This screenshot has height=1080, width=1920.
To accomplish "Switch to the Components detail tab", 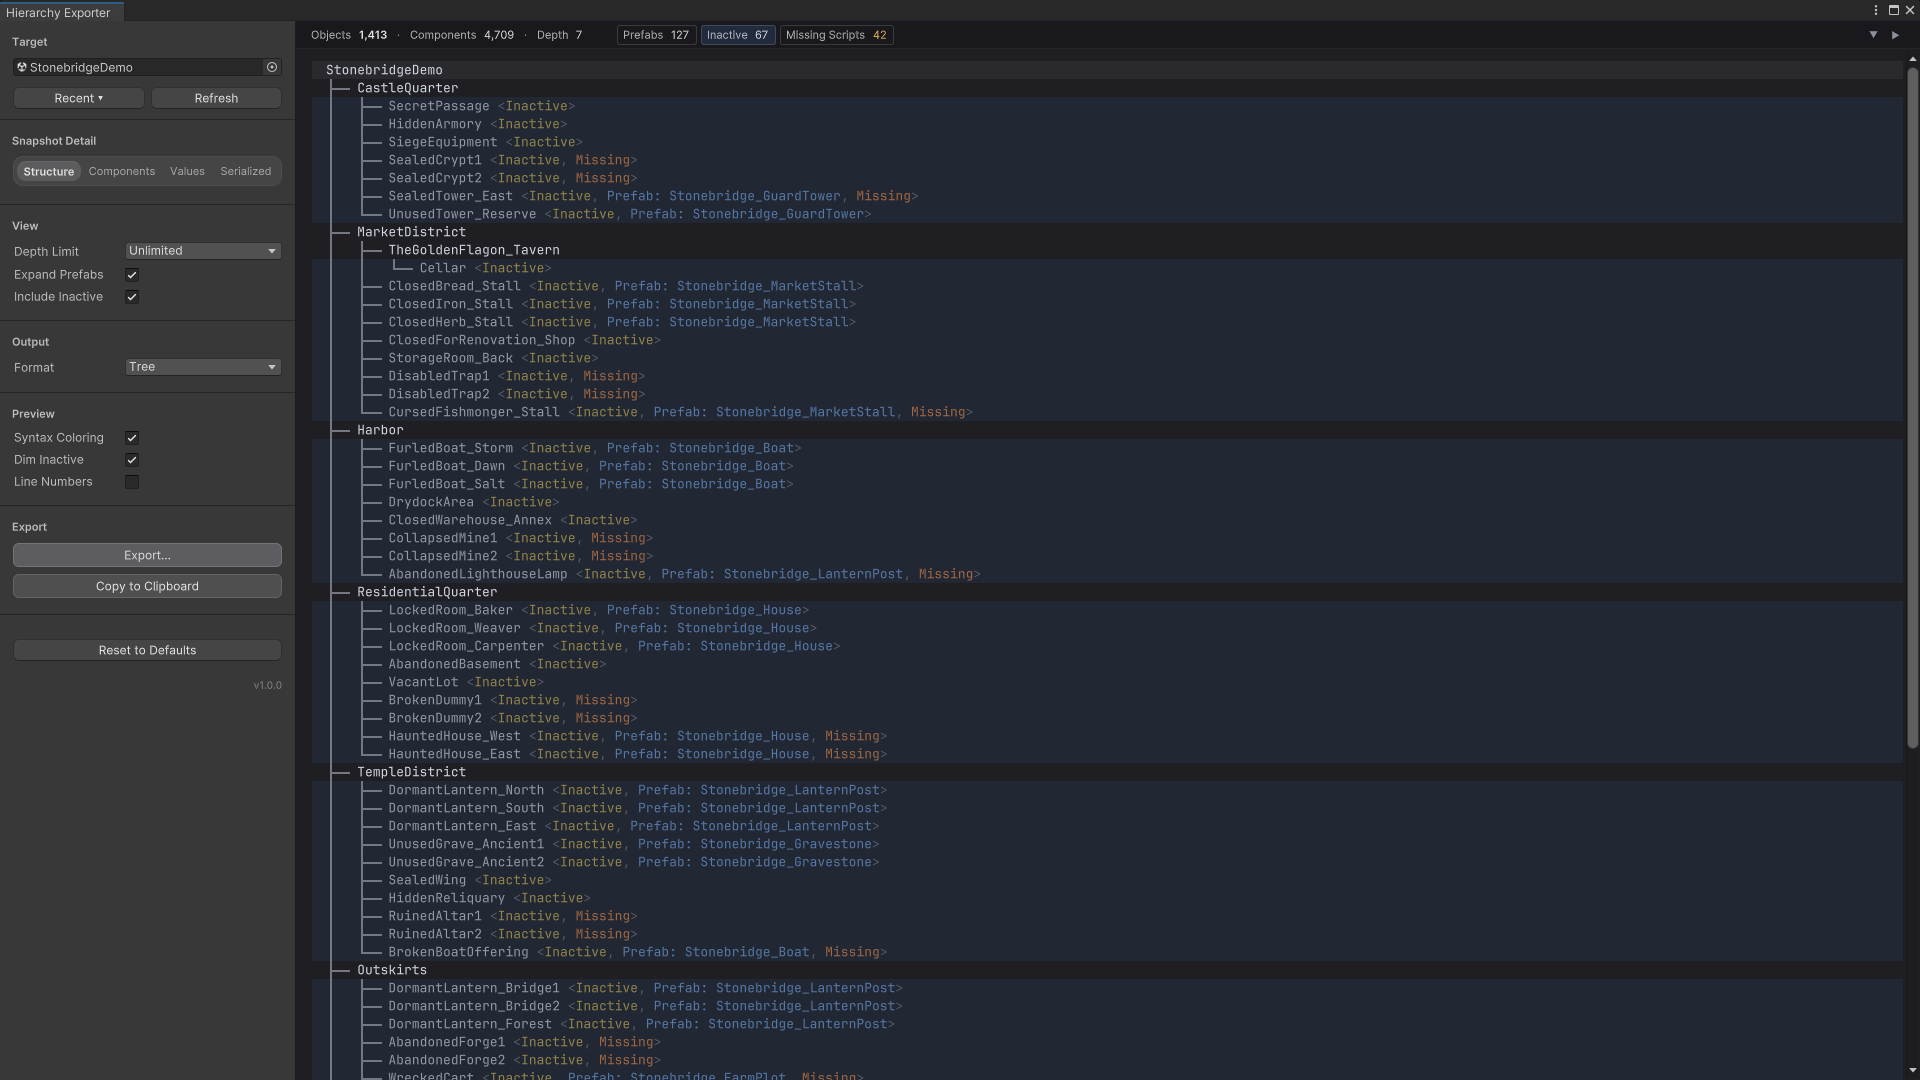I will click(x=122, y=171).
